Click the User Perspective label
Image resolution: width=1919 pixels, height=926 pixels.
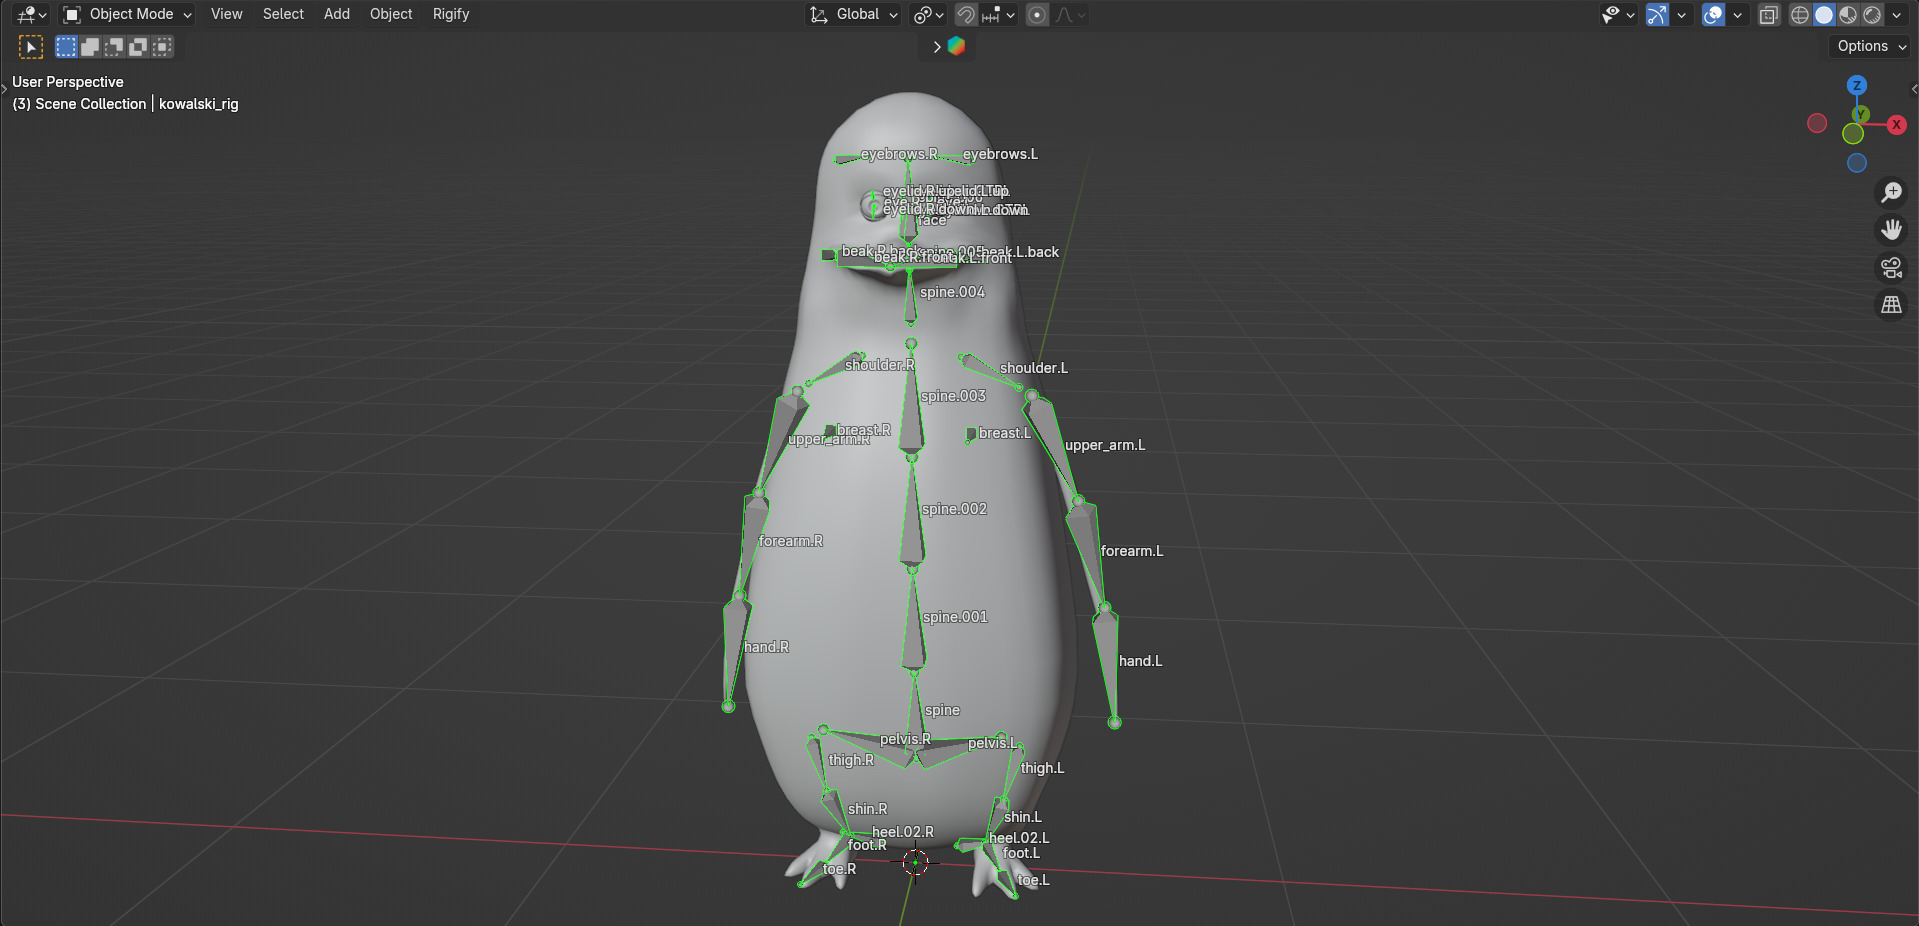pyautogui.click(x=68, y=82)
